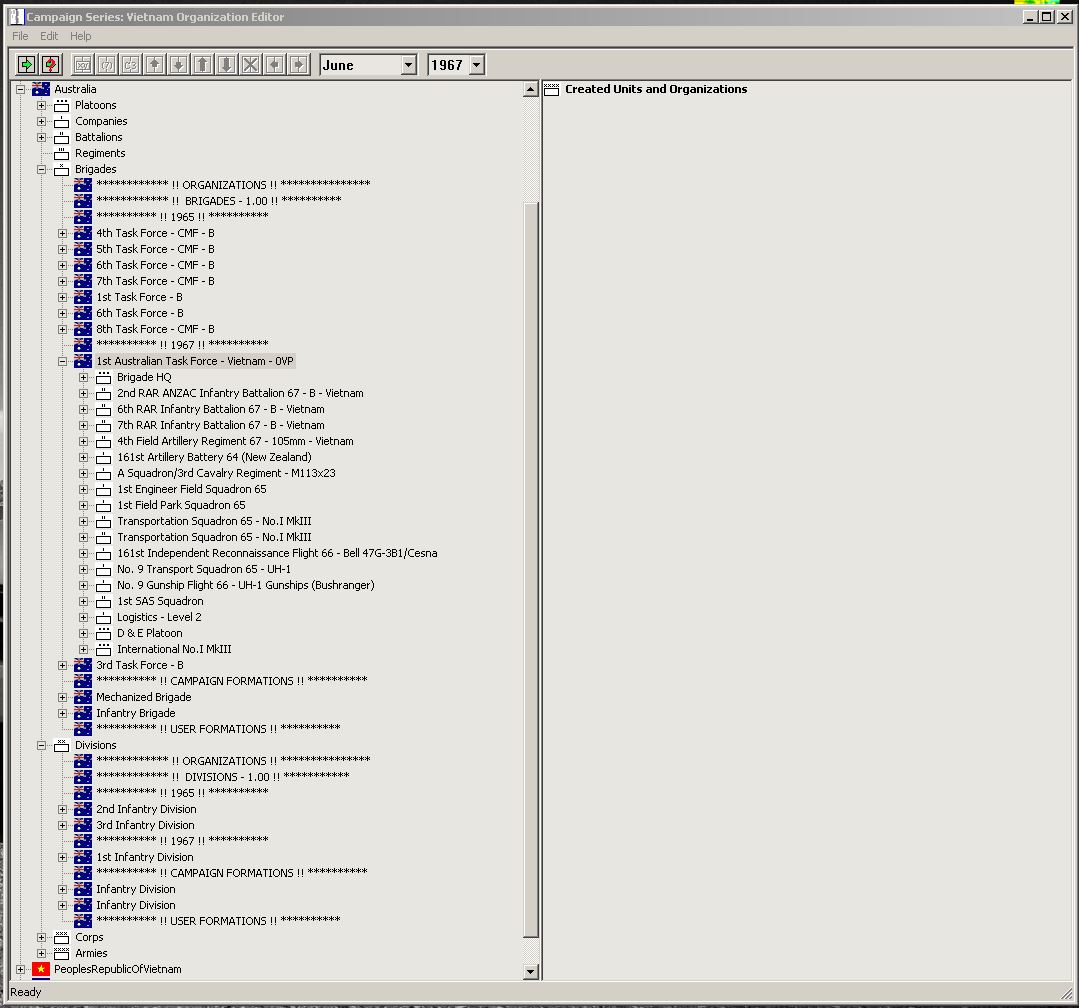The image size is (1079, 1008).
Task: Expand the 1st SAS Squadron node
Action: [x=83, y=601]
